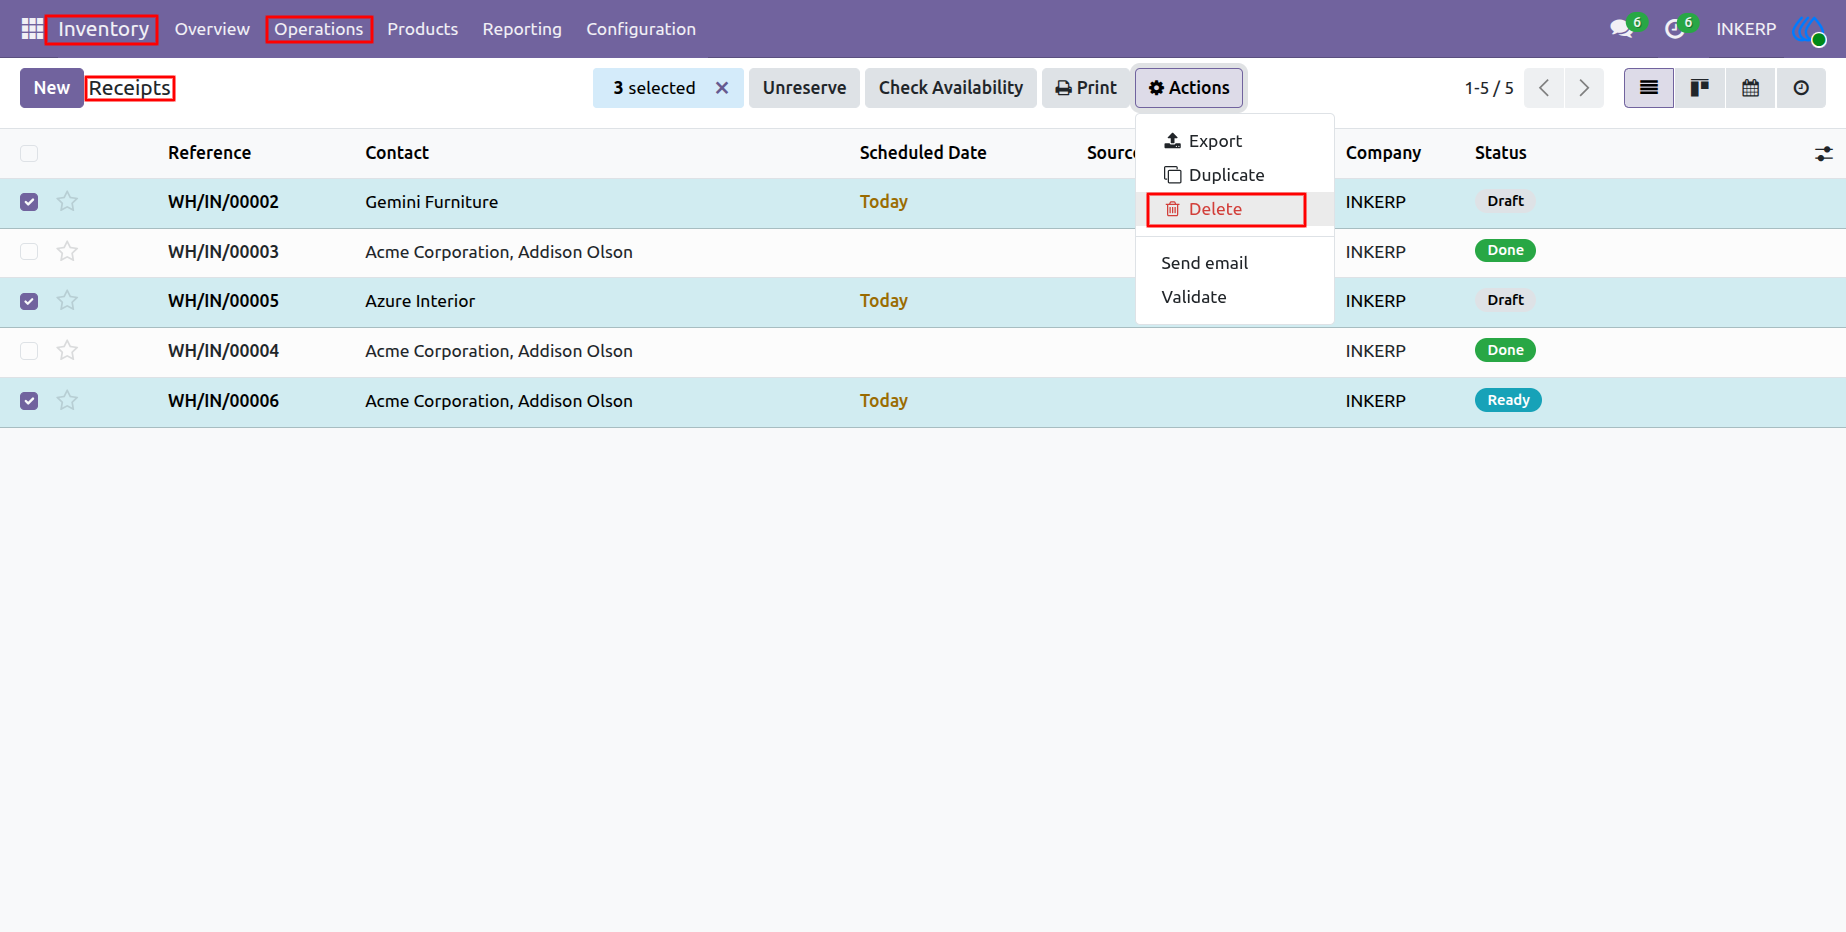The height and width of the screenshot is (932, 1846).
Task: Choose Send email from Actions menu
Action: tap(1235, 263)
